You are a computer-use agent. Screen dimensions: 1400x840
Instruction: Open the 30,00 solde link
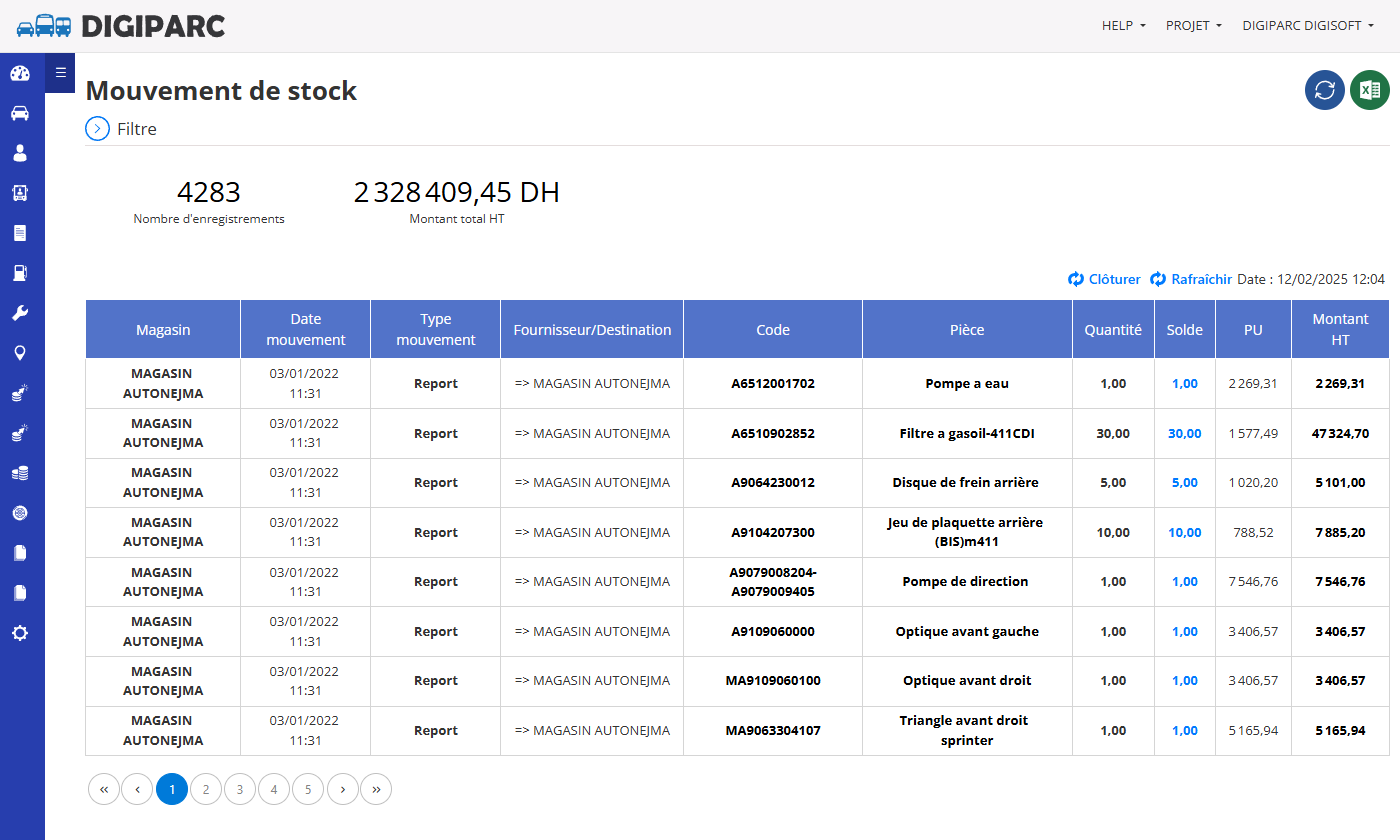click(x=1185, y=433)
